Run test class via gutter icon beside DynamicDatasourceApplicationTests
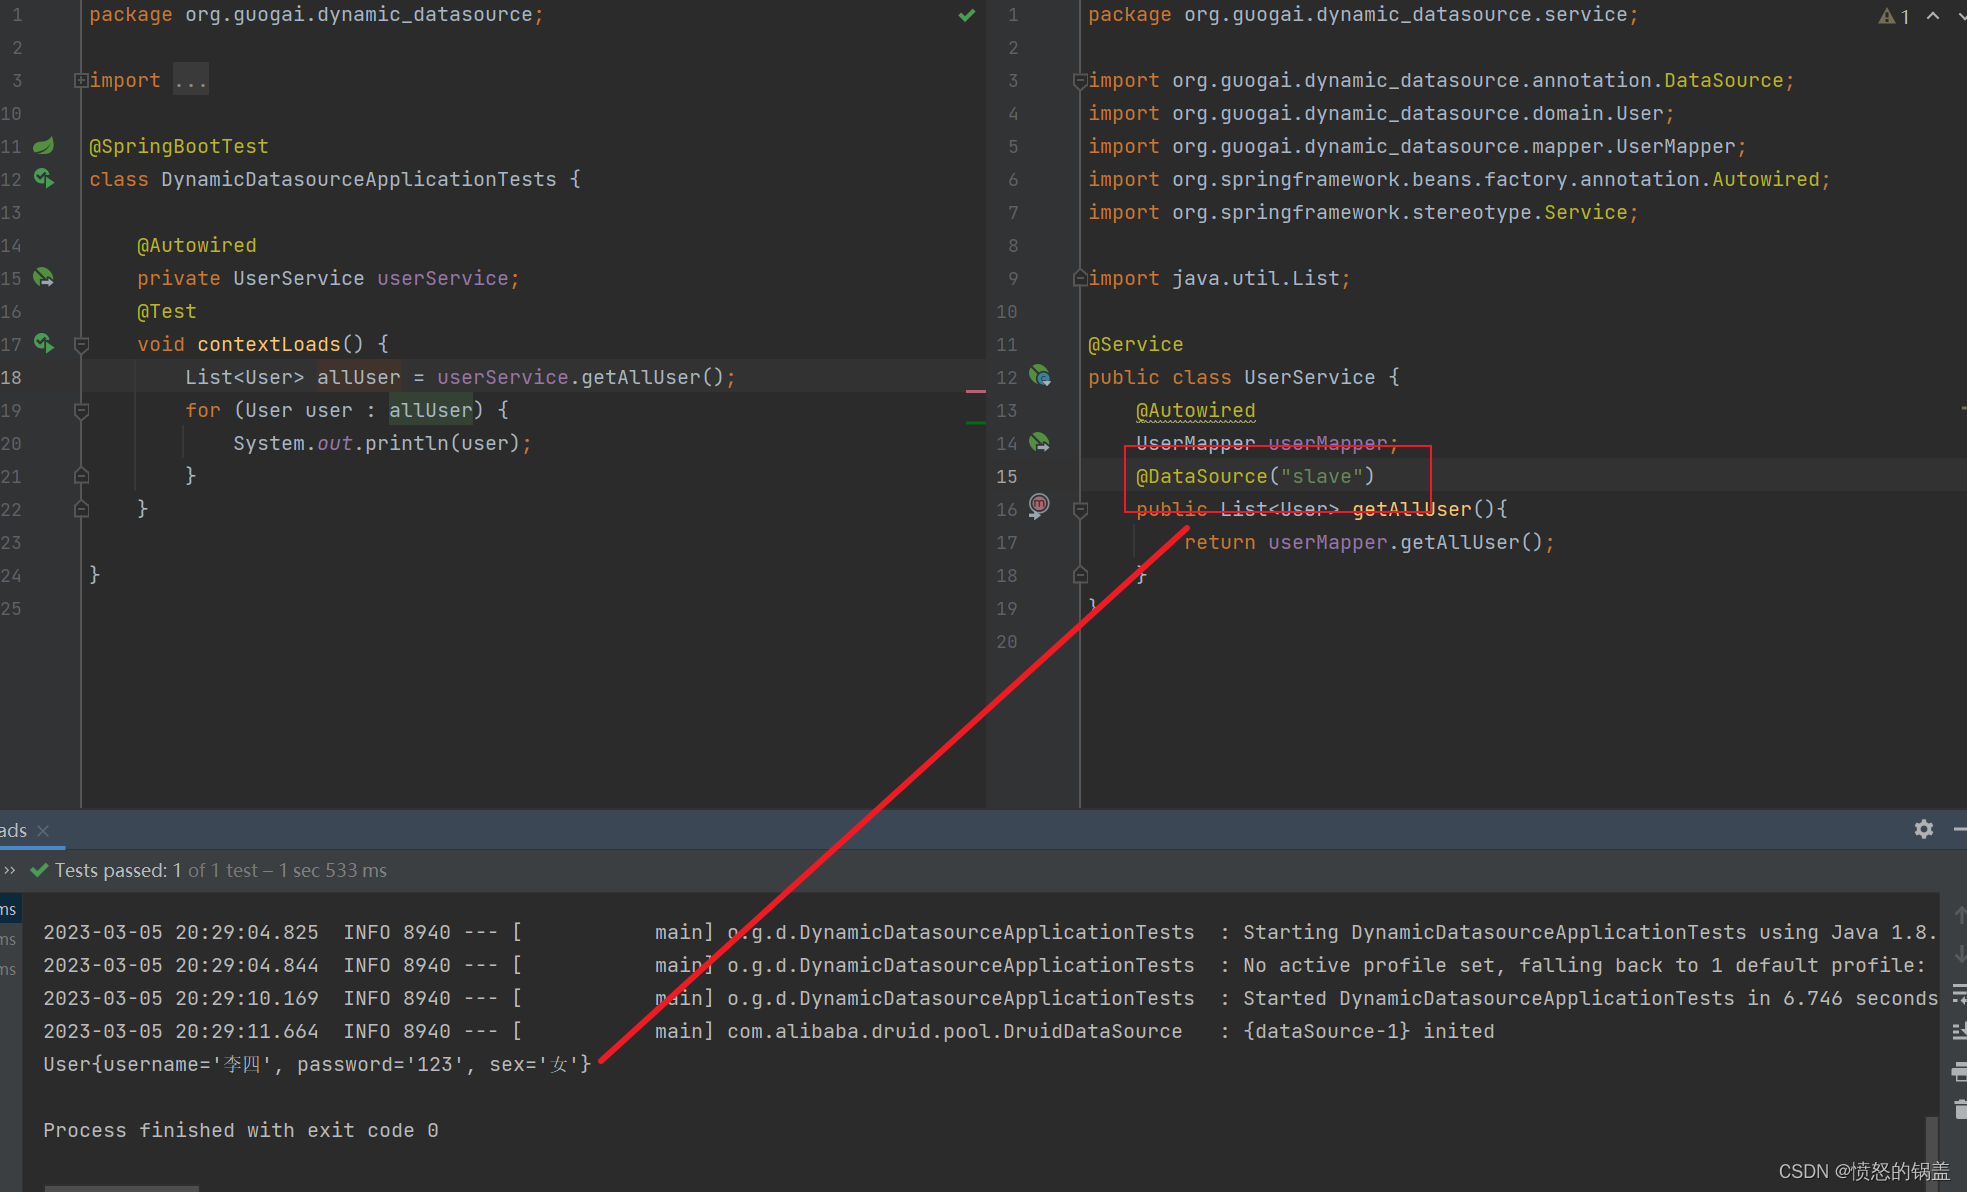This screenshot has width=1967, height=1192. tap(43, 178)
